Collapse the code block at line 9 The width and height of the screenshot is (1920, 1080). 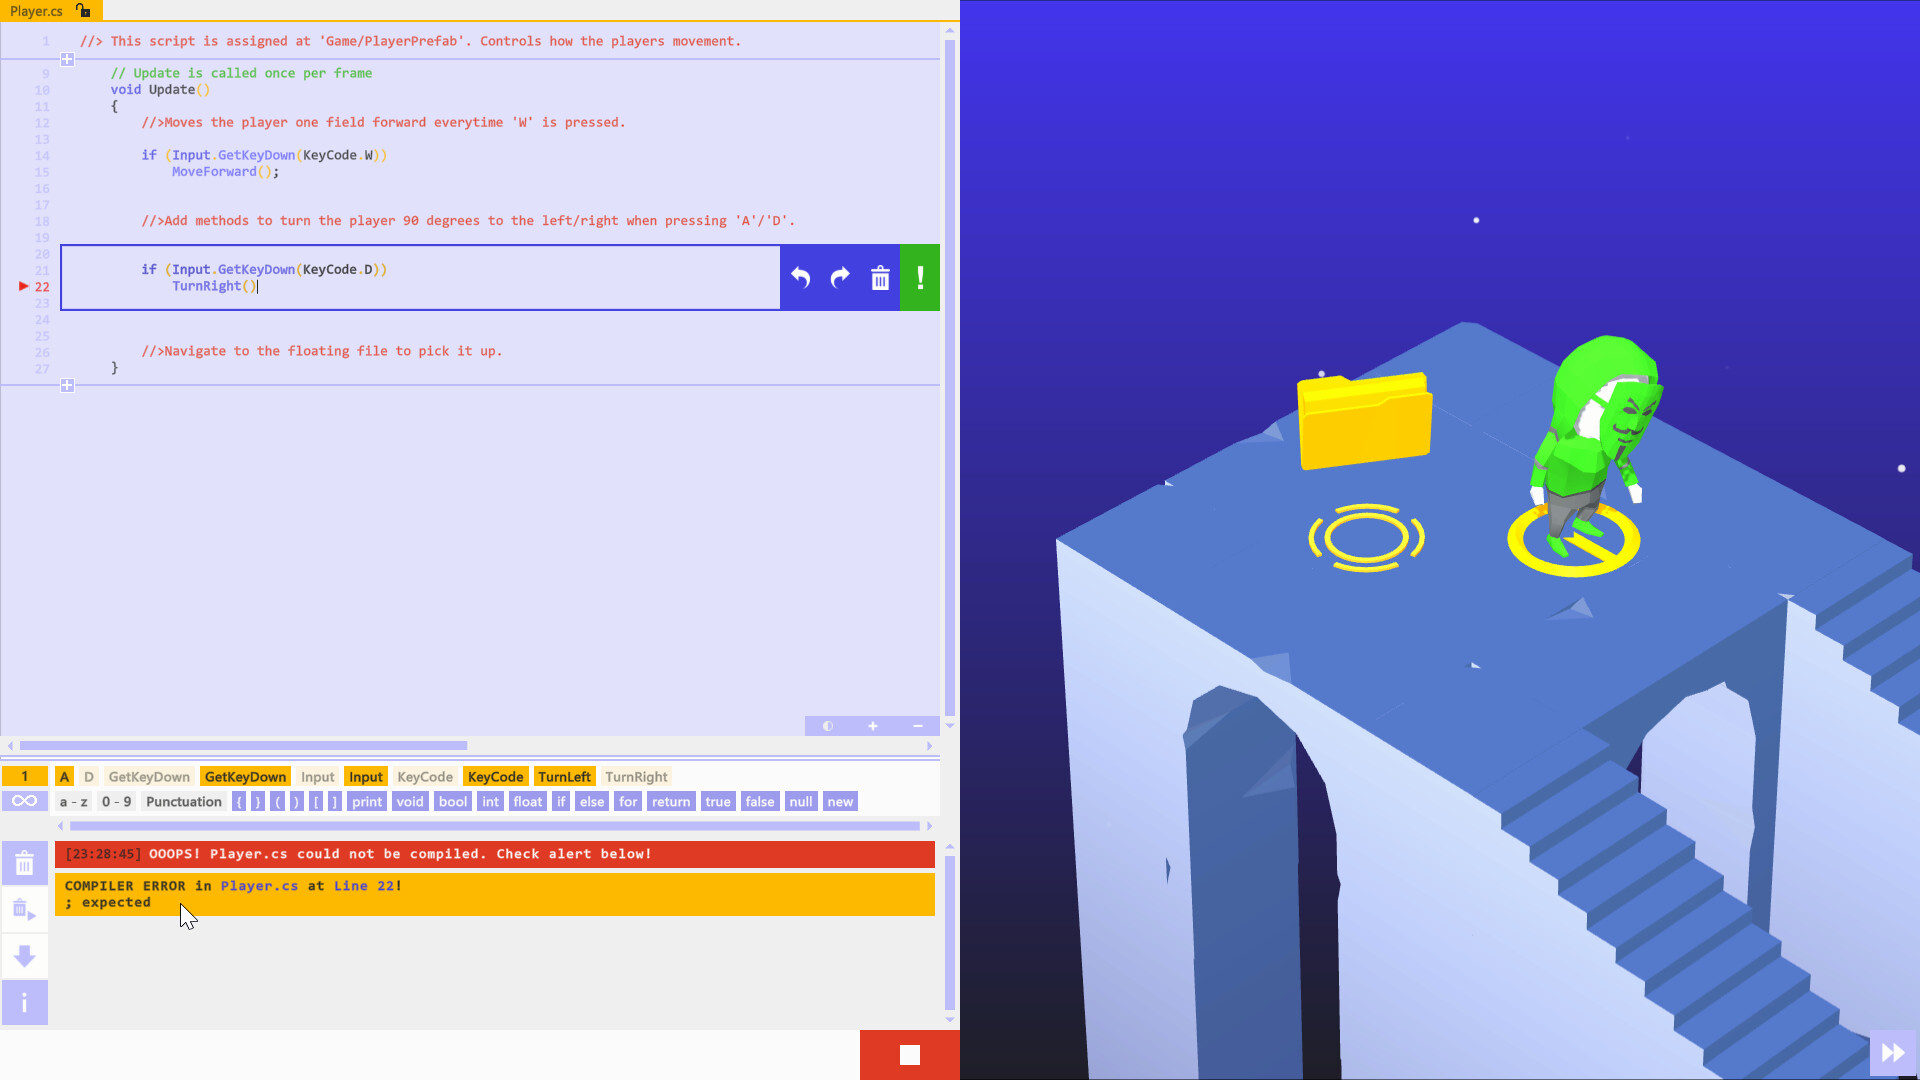pos(67,59)
